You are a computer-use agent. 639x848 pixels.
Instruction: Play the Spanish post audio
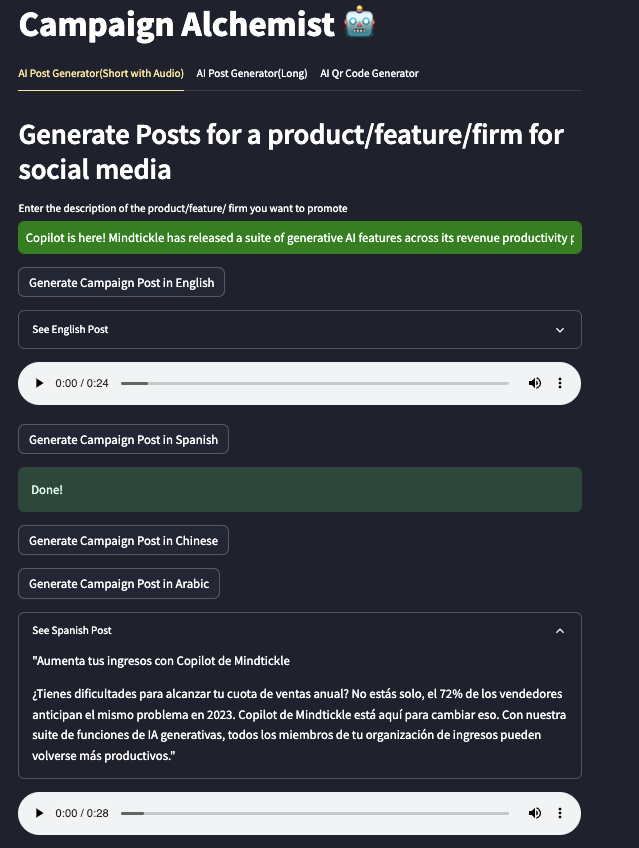point(39,813)
